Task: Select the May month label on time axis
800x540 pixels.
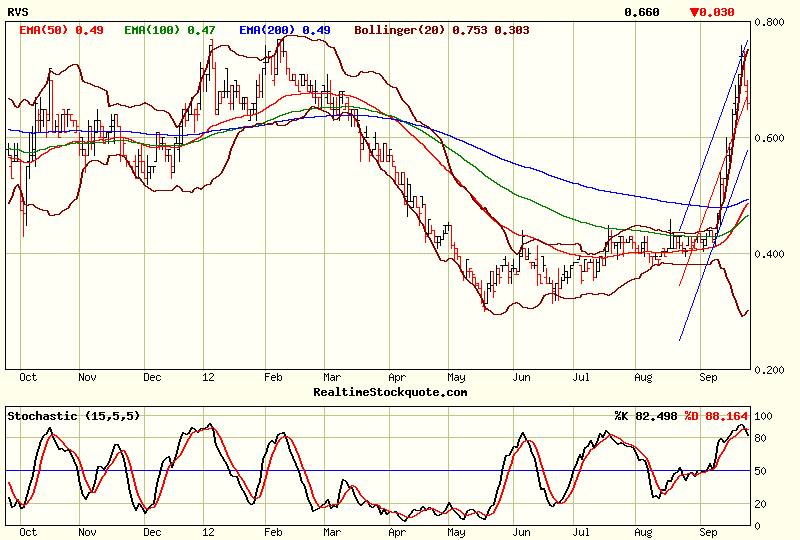Action: (456, 378)
